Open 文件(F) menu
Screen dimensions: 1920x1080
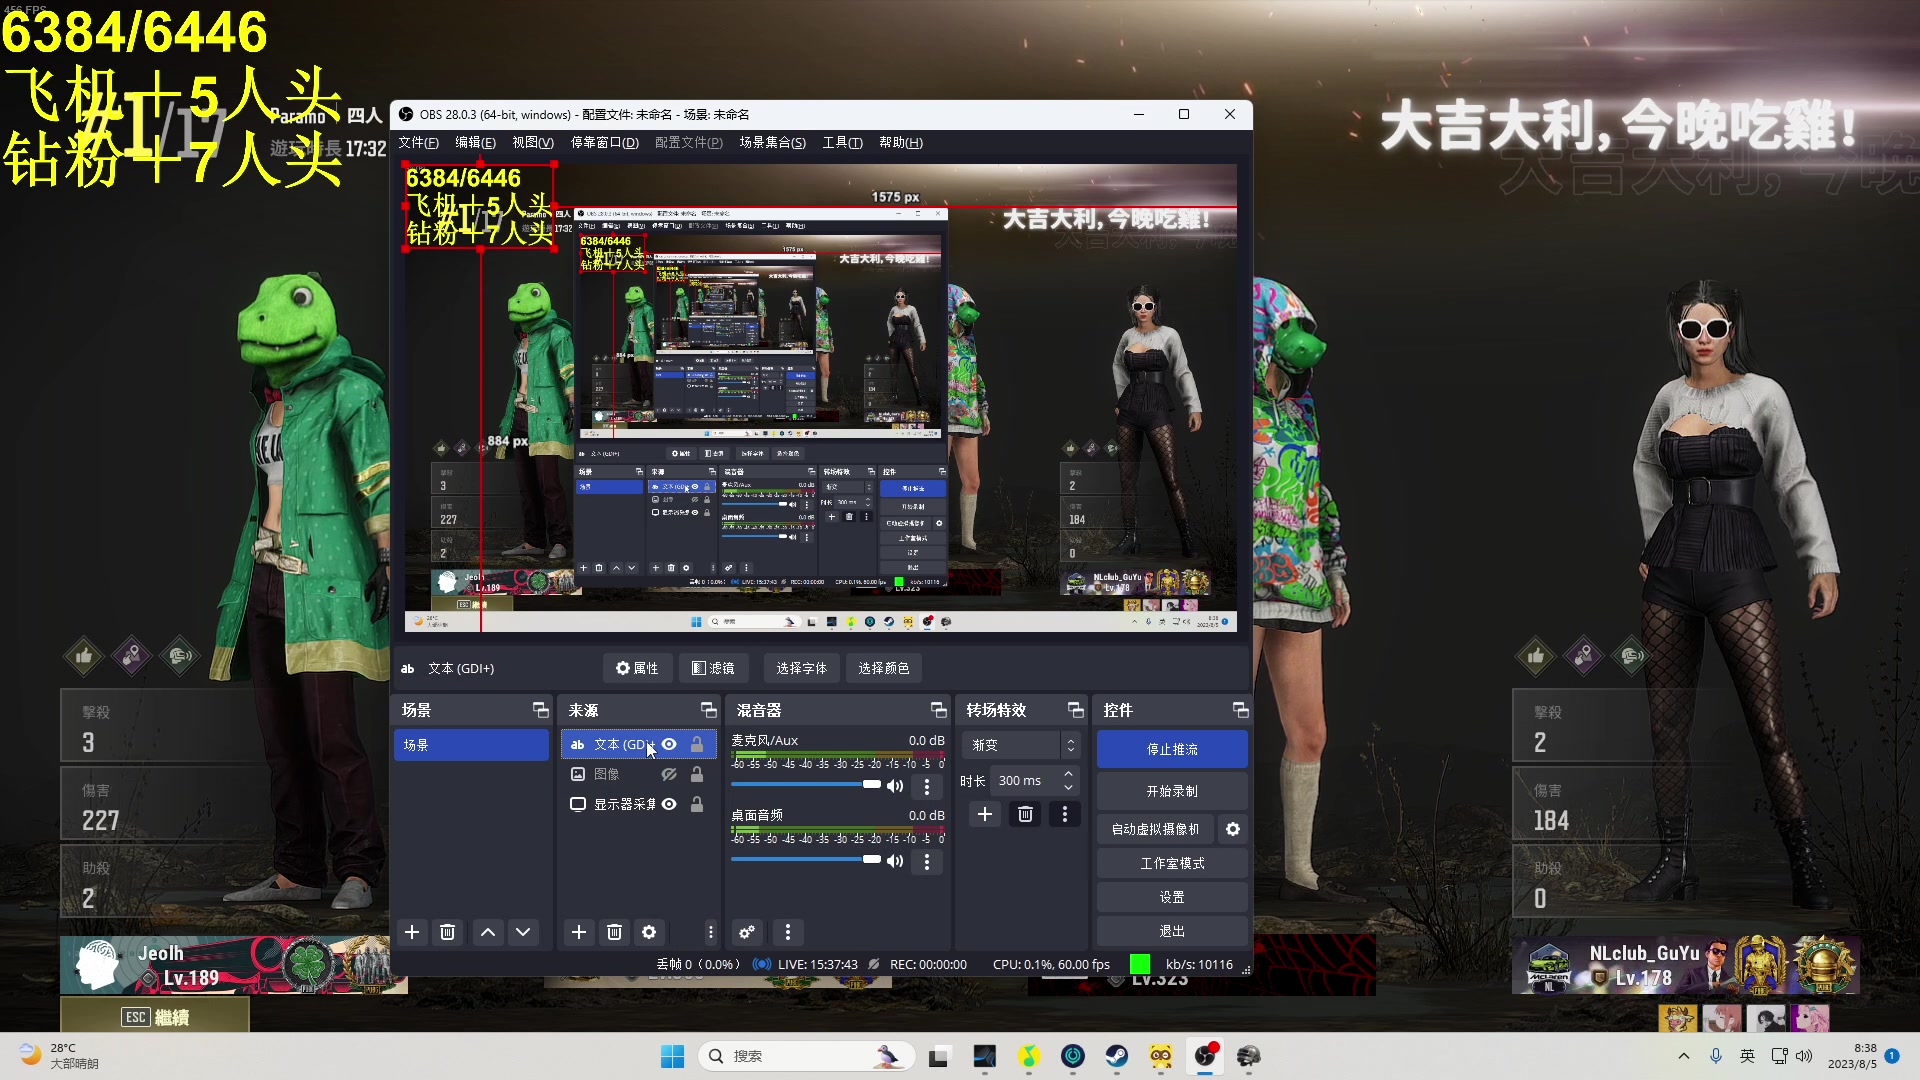[418, 143]
